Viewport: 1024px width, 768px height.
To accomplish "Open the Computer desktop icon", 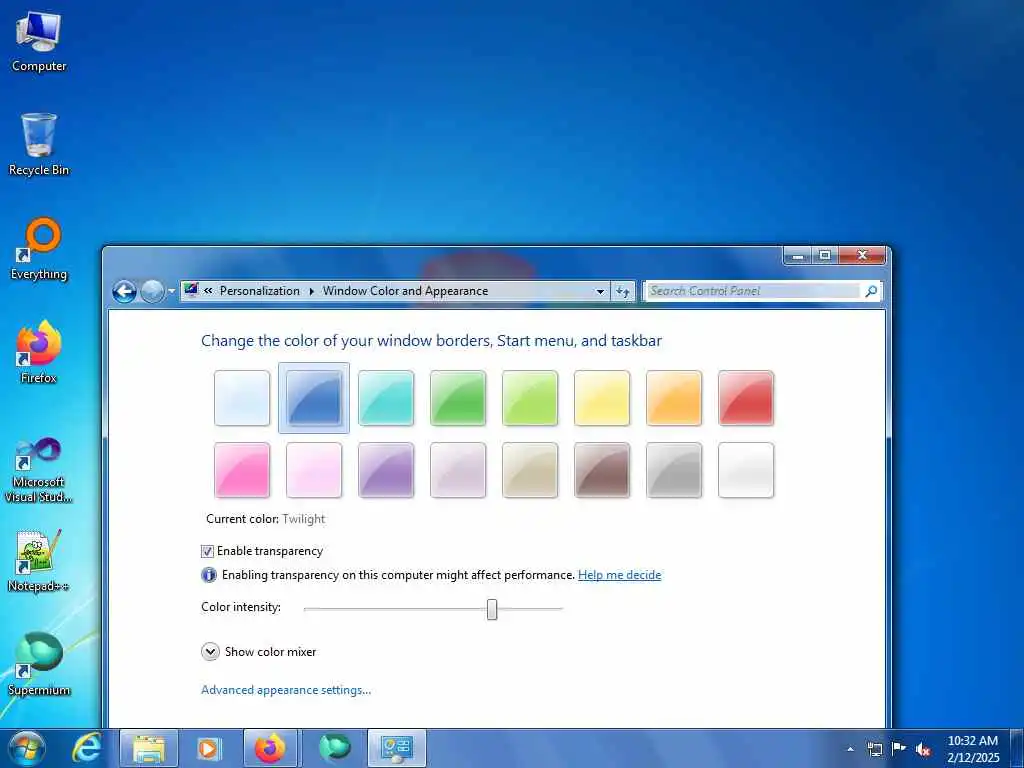I will click(x=39, y=40).
